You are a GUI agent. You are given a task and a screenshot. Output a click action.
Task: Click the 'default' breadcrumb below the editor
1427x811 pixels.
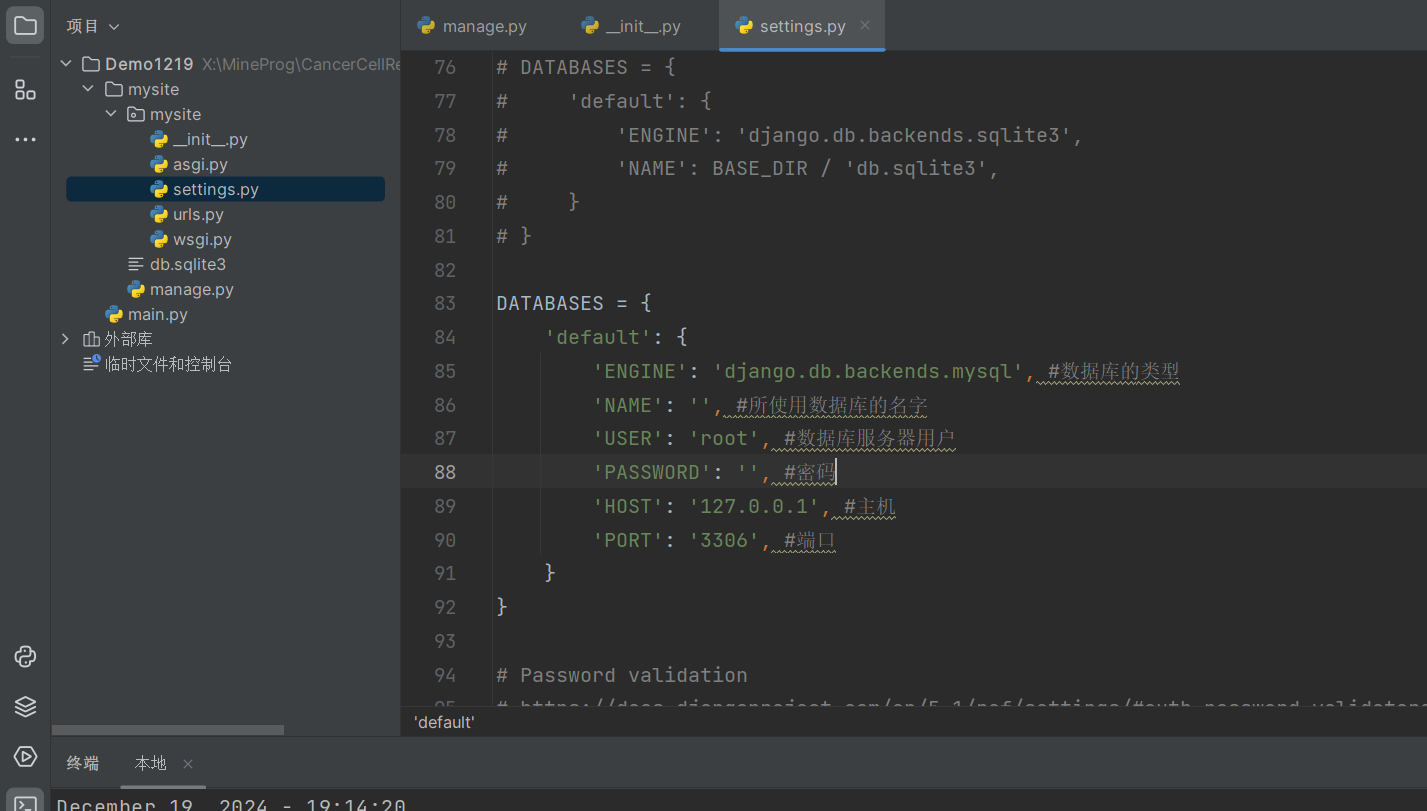tap(444, 722)
